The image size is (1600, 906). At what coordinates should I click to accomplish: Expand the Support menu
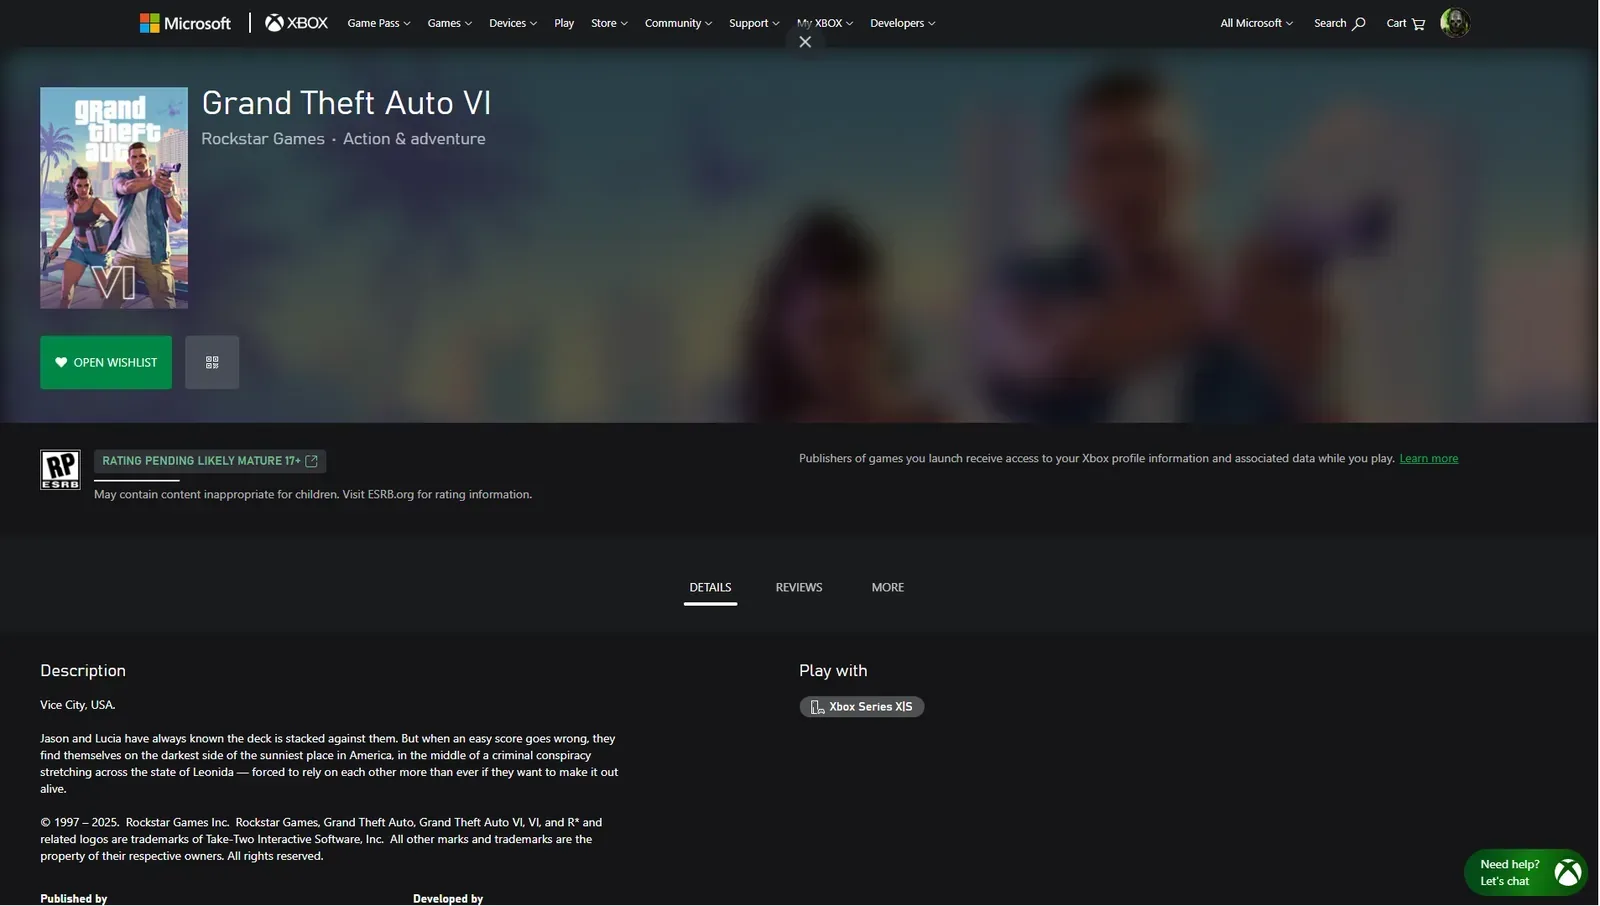pos(754,23)
